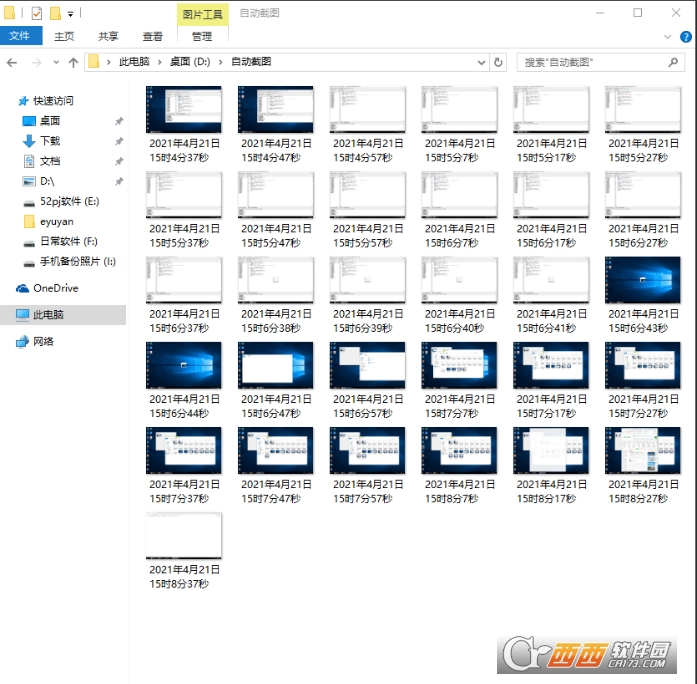Viewport: 697px width, 684px height.
Task: Open the 52pj软件 (E:) drive
Action: [69, 201]
